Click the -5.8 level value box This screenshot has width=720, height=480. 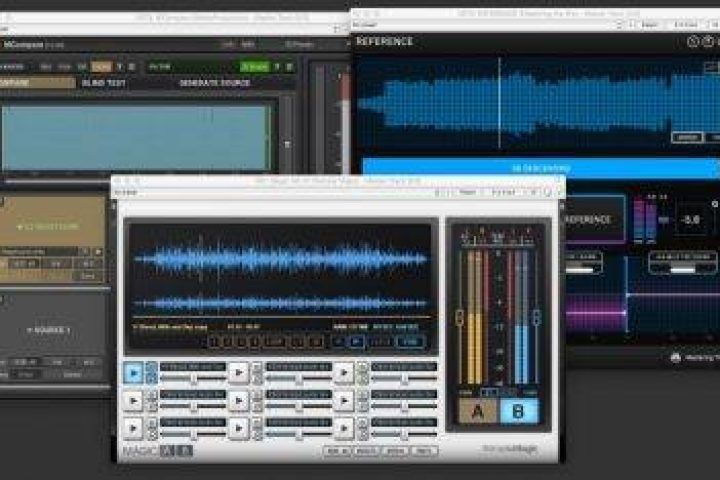point(691,217)
